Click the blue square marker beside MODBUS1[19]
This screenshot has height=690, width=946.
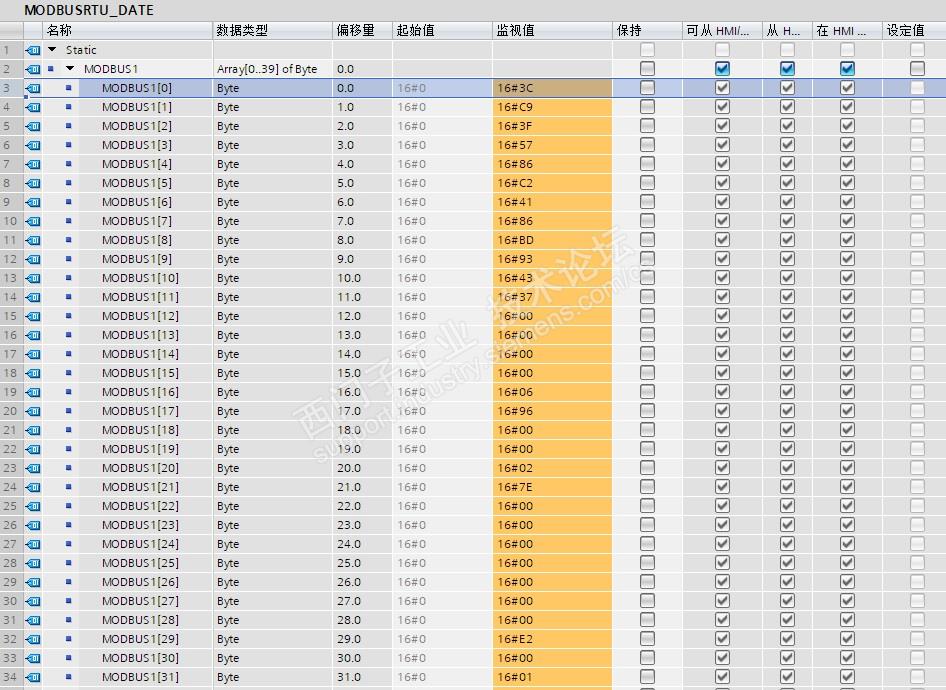[69, 449]
